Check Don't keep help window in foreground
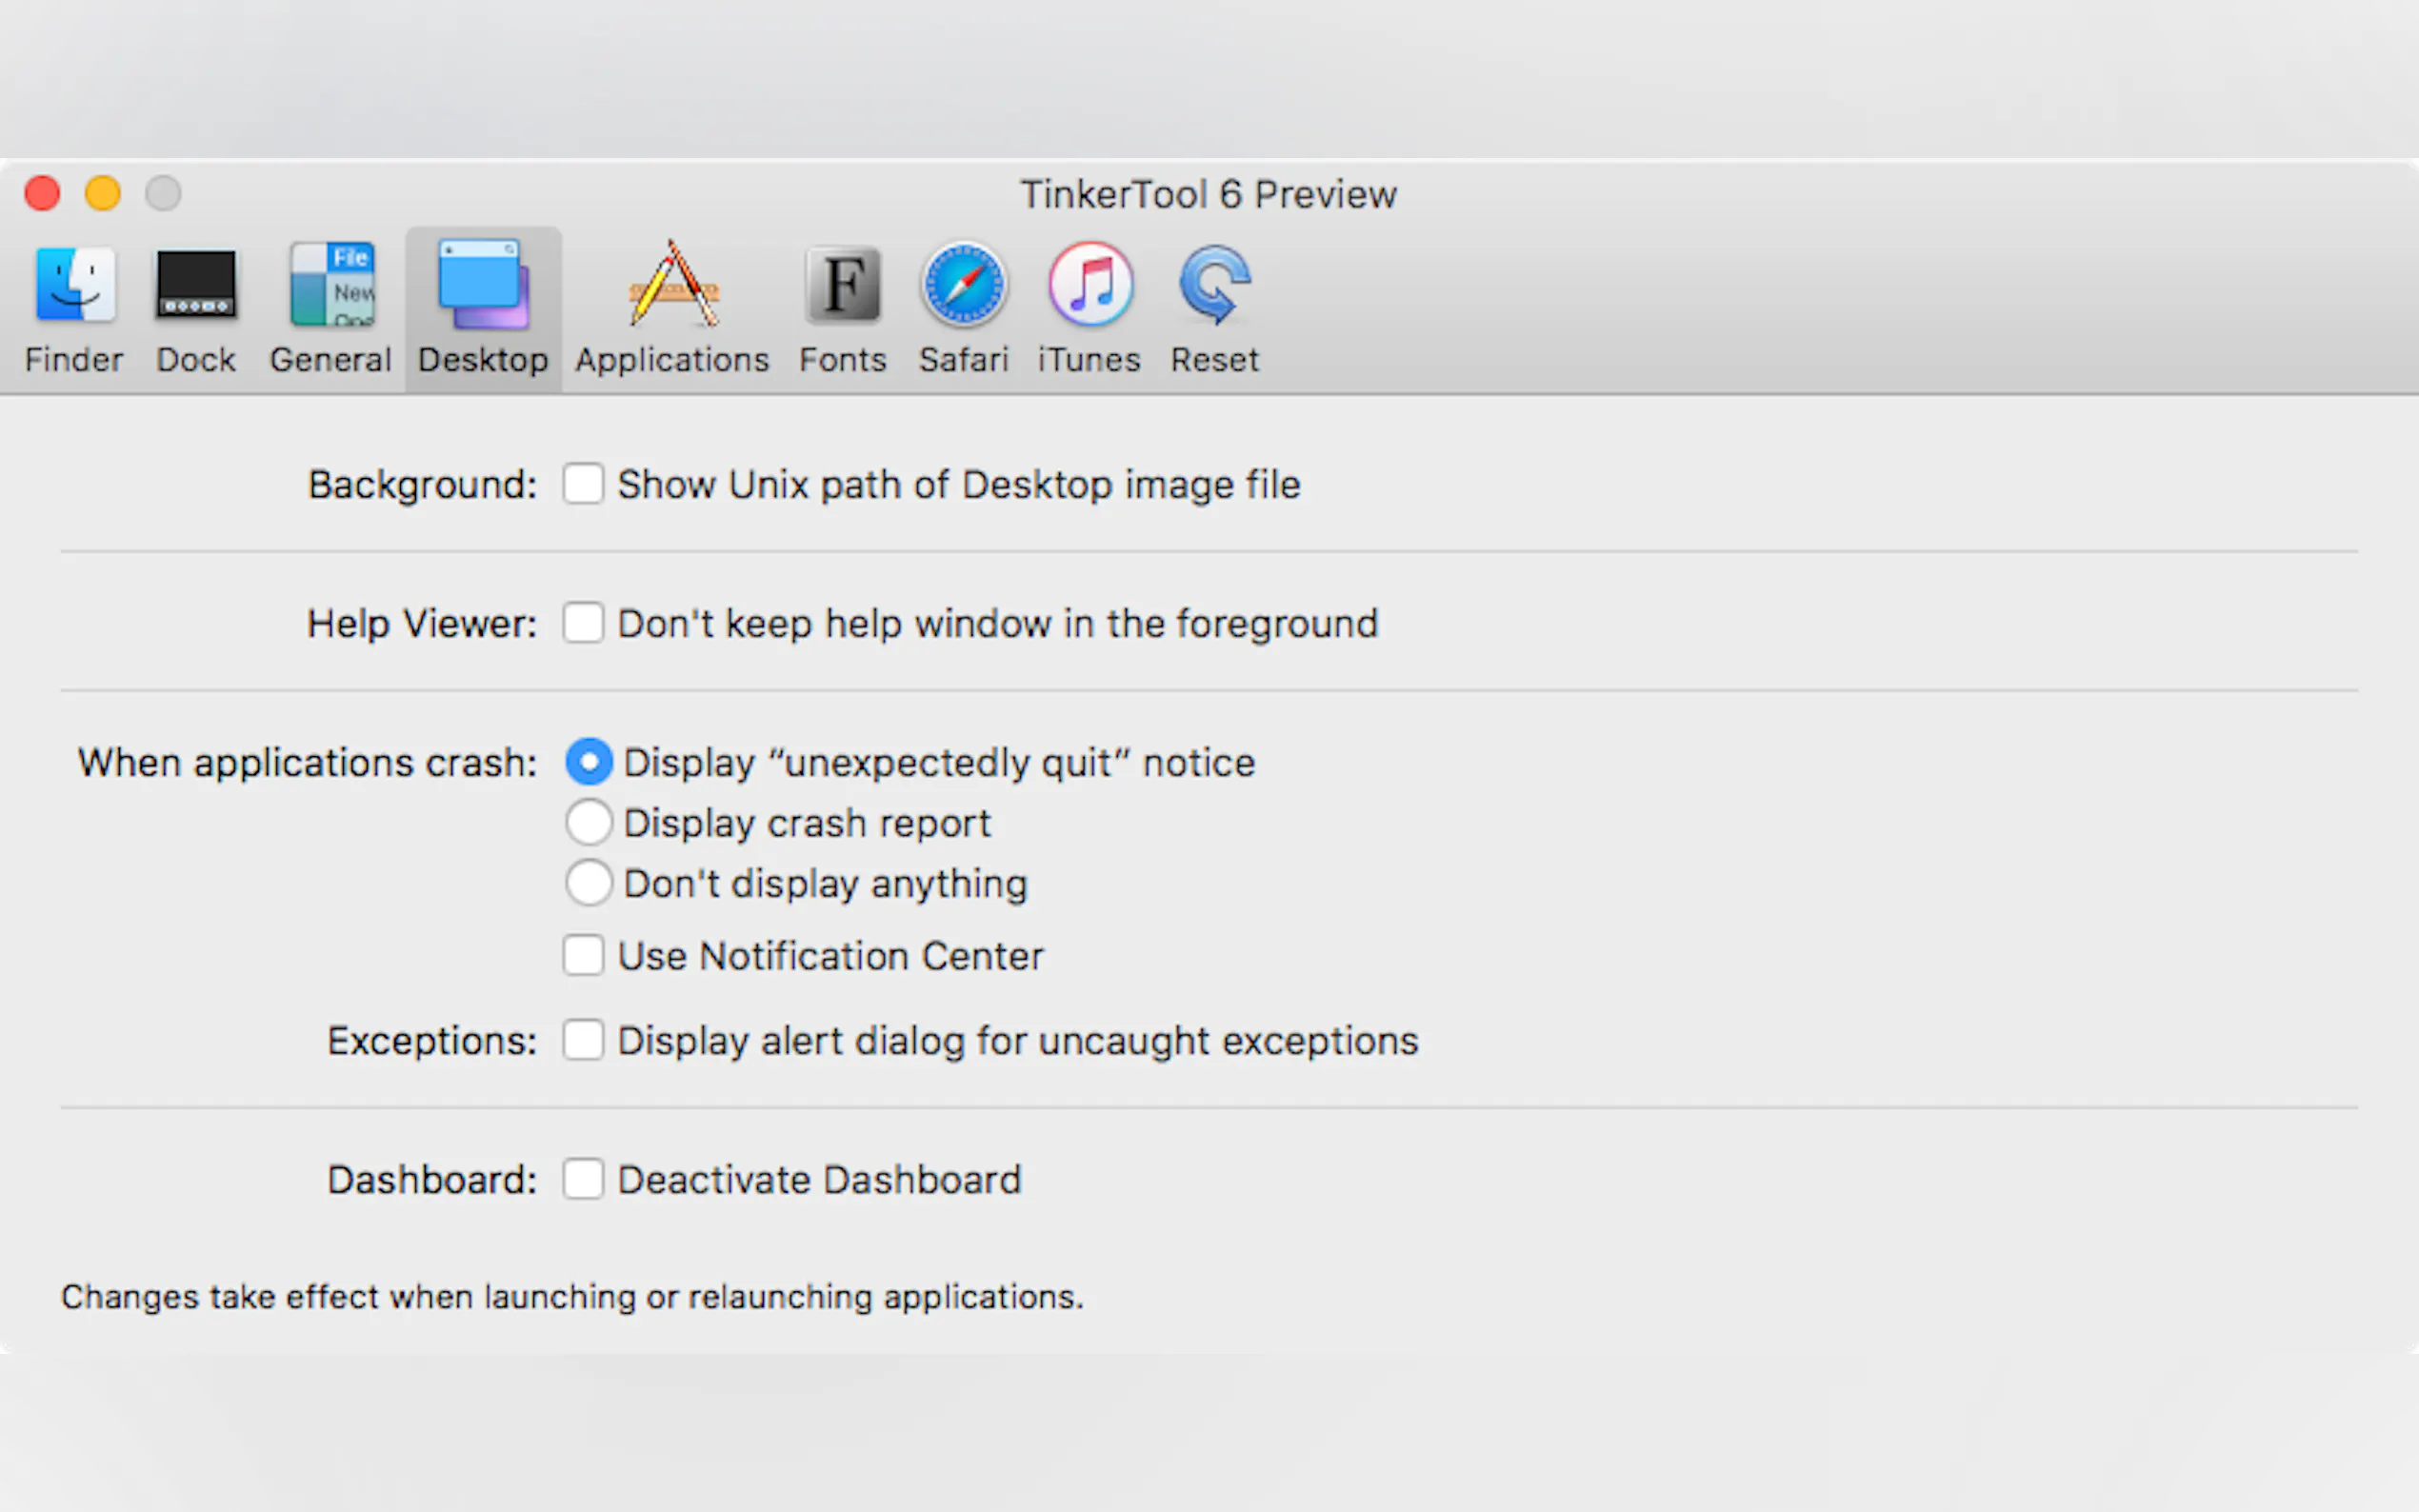The width and height of the screenshot is (2419, 1512). click(x=583, y=623)
